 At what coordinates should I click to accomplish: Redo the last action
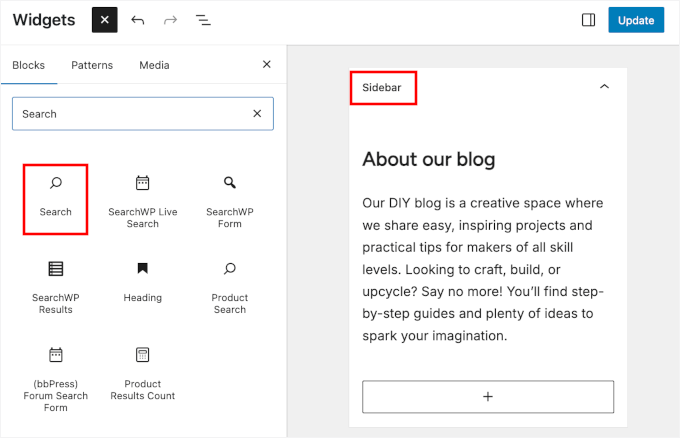pyautogui.click(x=170, y=20)
